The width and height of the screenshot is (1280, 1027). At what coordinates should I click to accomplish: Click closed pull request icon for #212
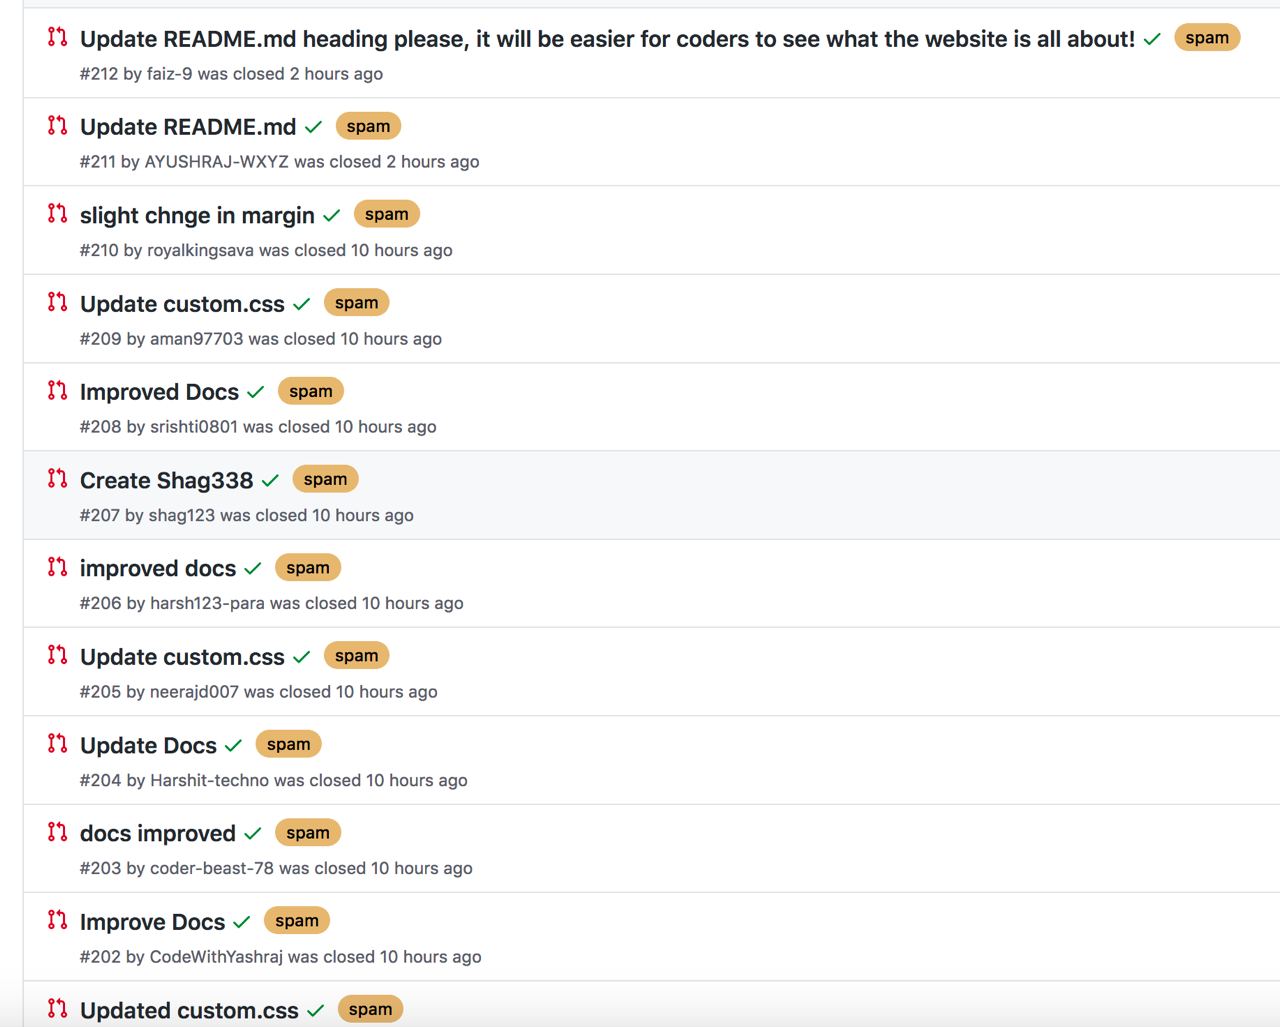[58, 38]
